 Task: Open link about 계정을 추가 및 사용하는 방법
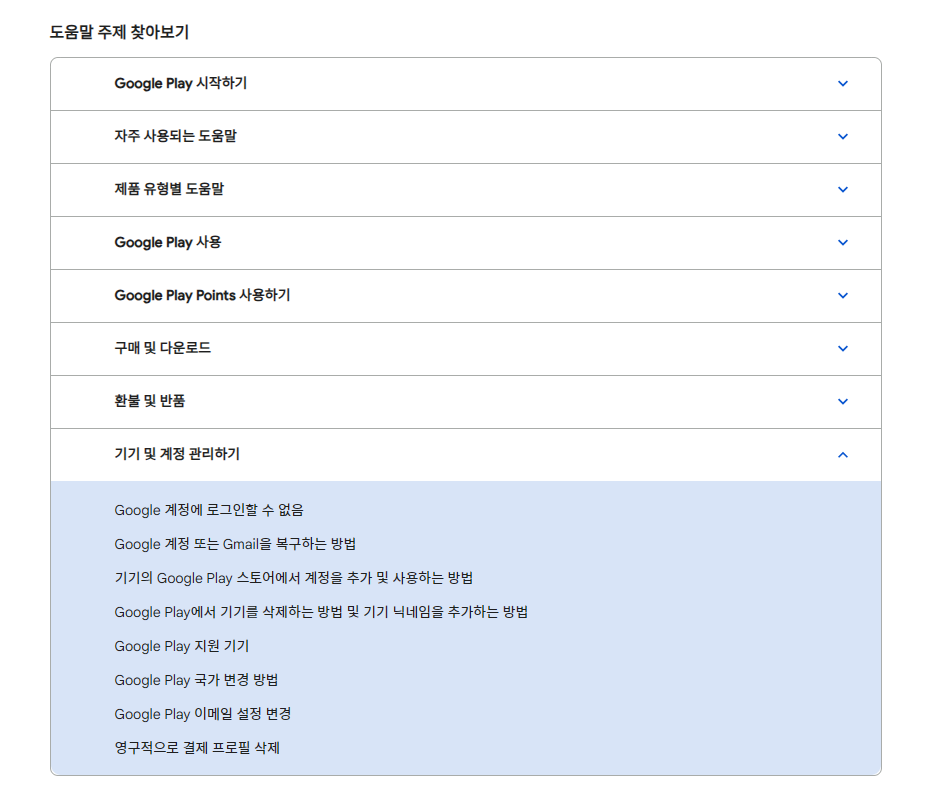(294, 578)
